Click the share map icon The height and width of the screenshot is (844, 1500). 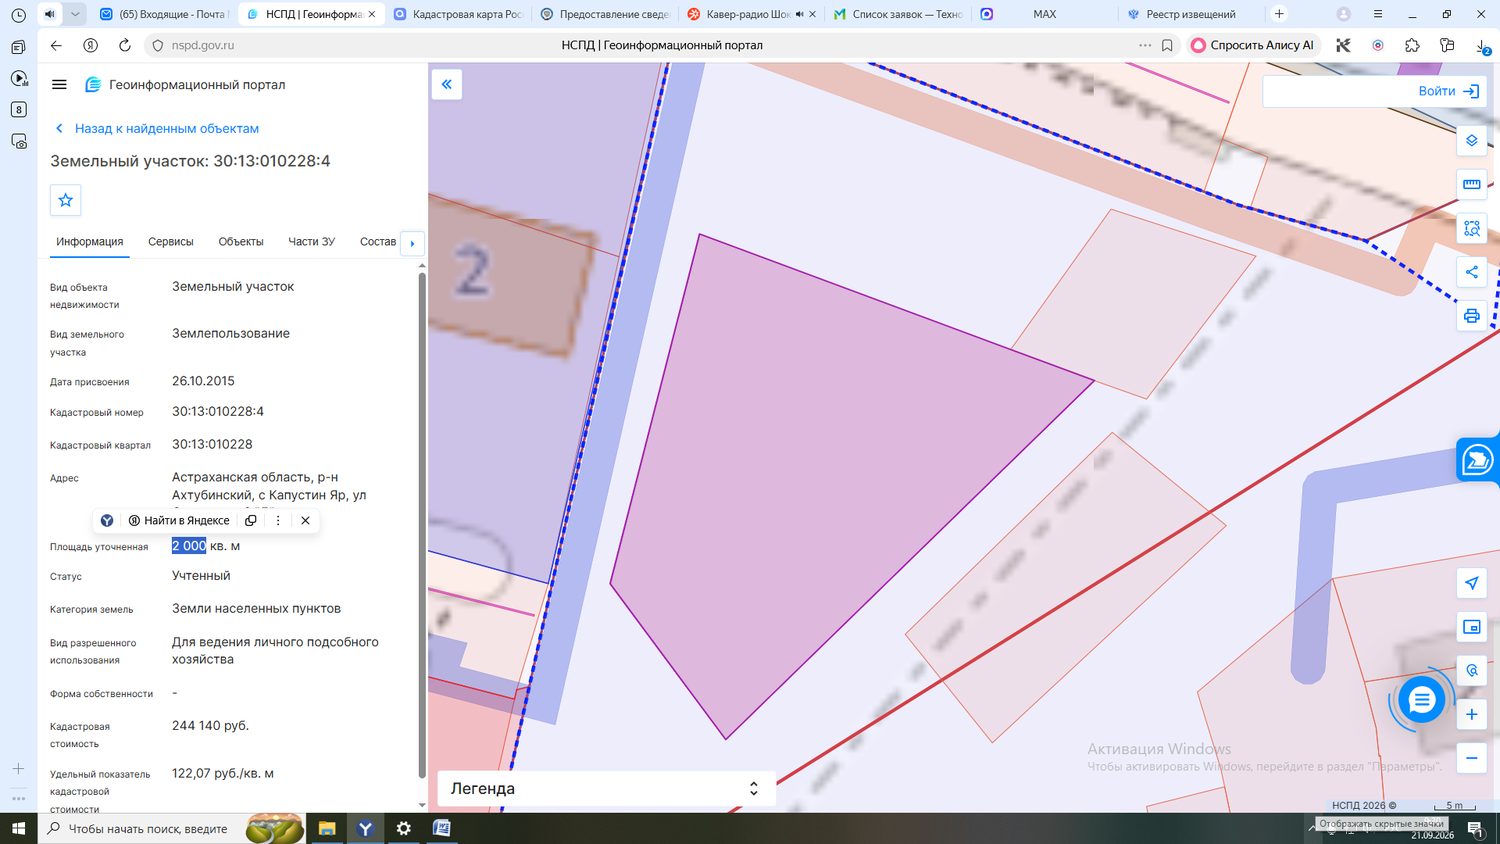click(1471, 272)
